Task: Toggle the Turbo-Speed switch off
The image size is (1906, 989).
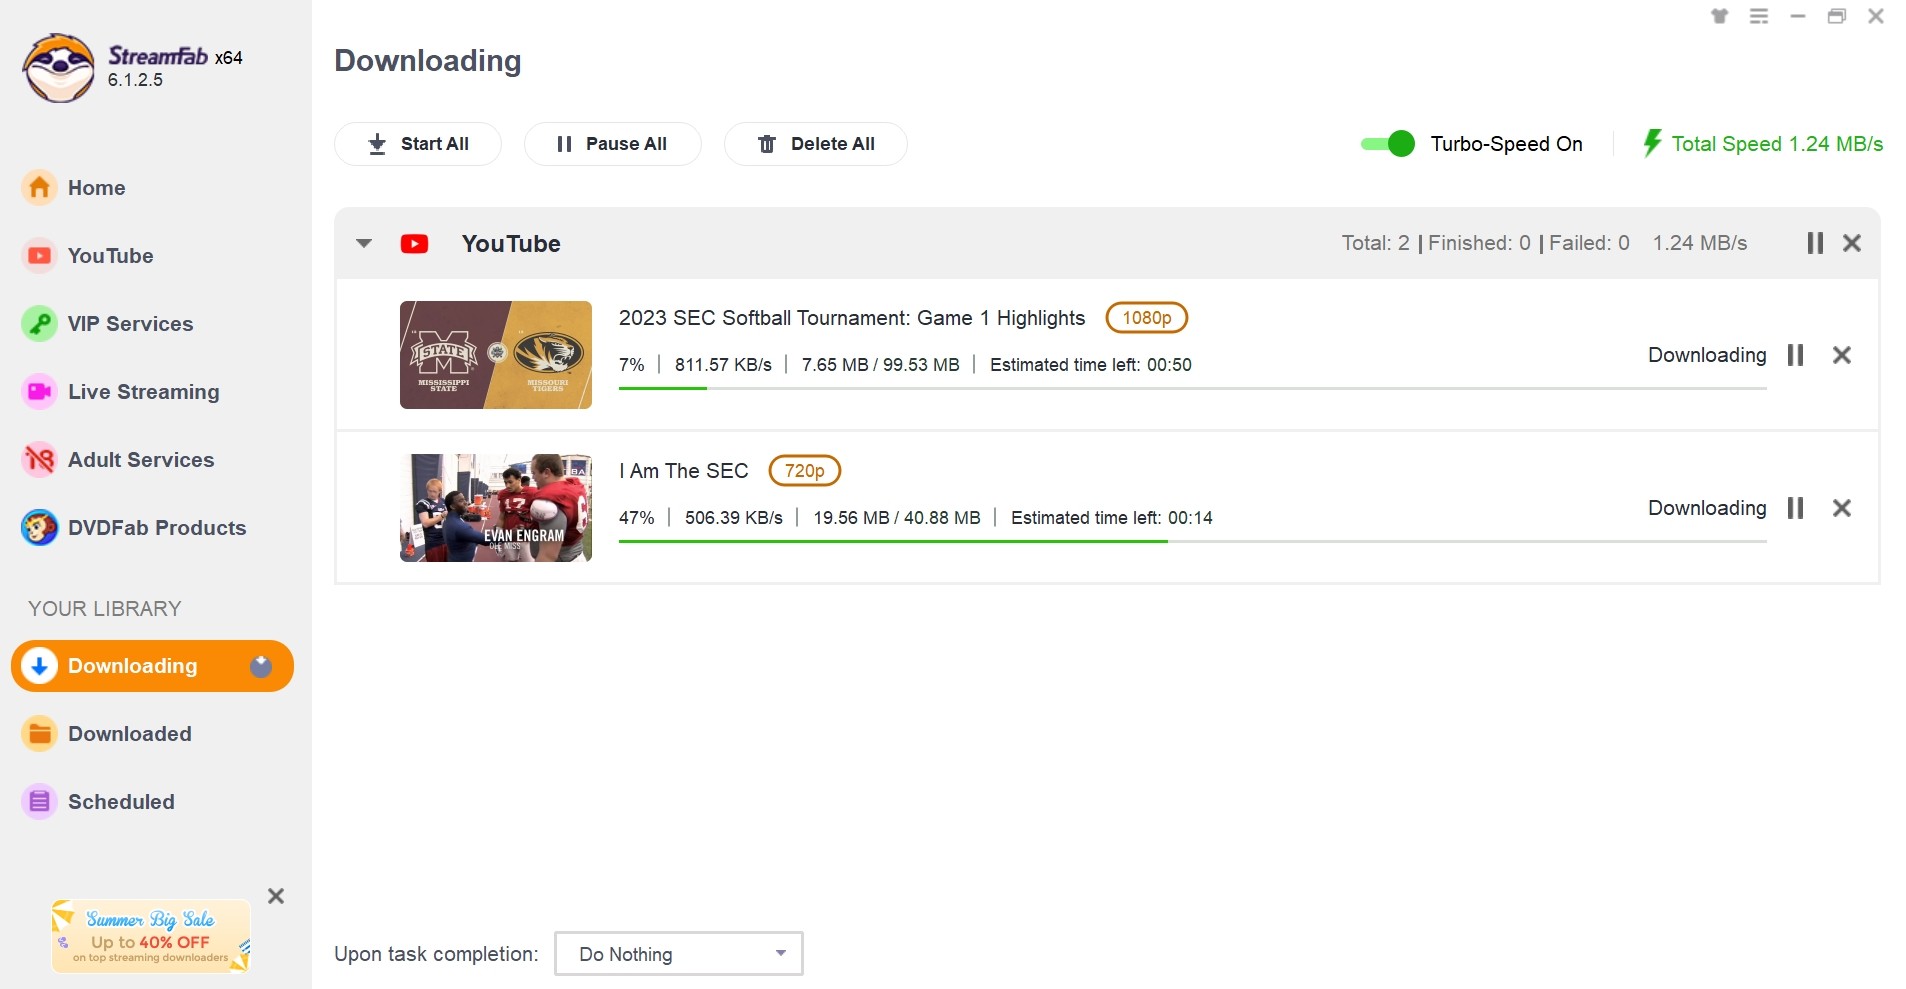Action: (x=1388, y=144)
